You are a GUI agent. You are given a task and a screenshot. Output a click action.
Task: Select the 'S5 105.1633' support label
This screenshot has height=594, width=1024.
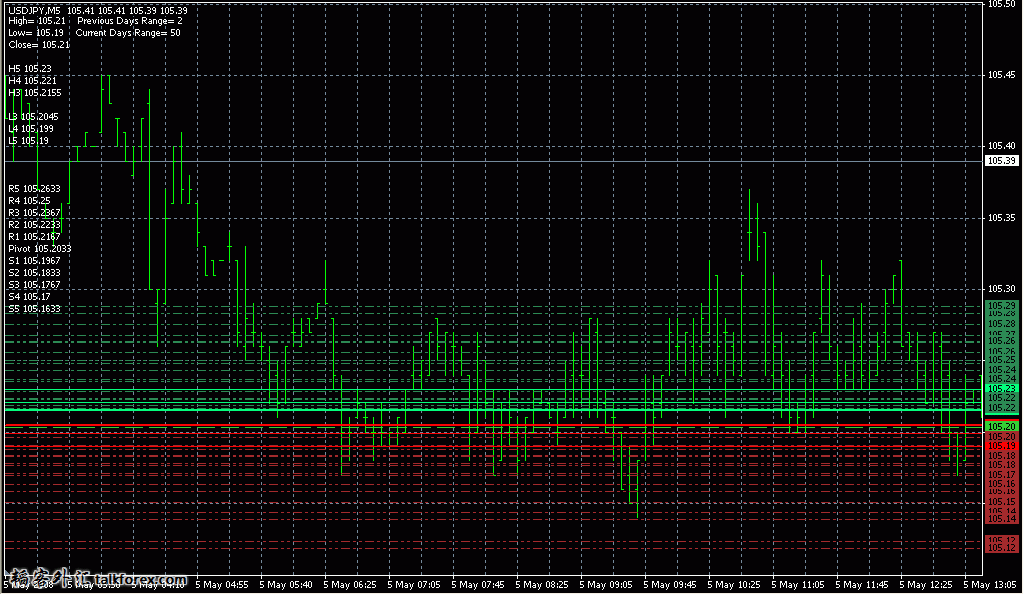(34, 309)
